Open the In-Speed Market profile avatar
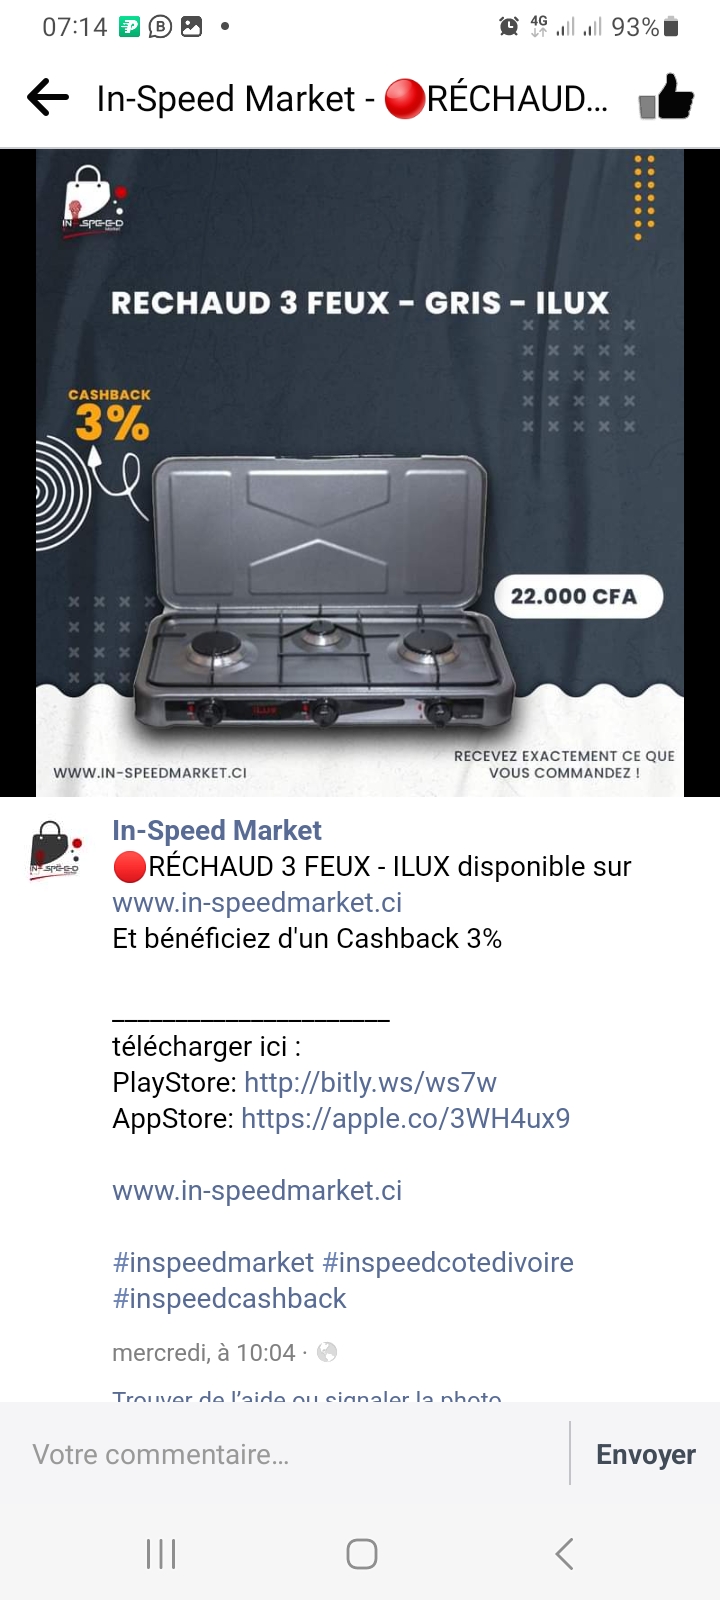Viewport: 720px width, 1600px height. pos(54,850)
